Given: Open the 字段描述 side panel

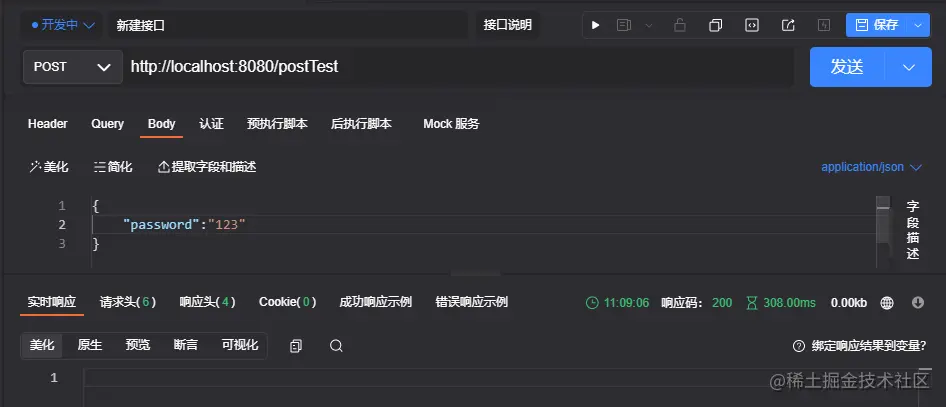Looking at the screenshot, I should pos(913,230).
